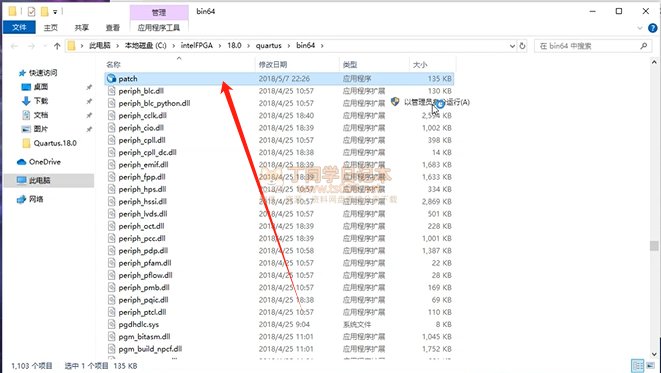Select periph_cpll_dc.dll file

148,152
